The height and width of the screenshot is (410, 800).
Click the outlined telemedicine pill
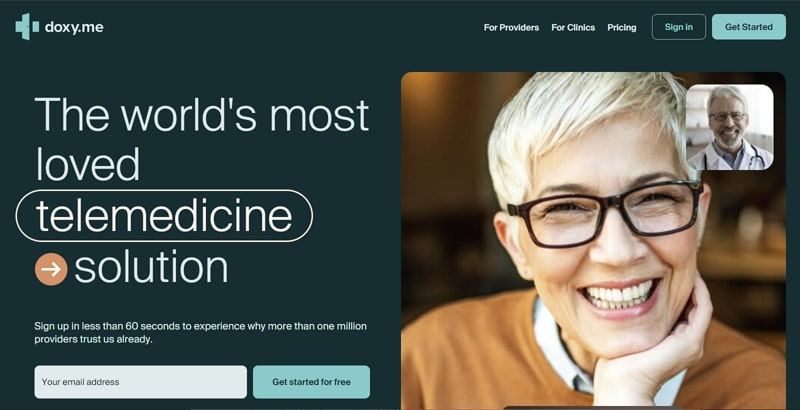pyautogui.click(x=164, y=215)
